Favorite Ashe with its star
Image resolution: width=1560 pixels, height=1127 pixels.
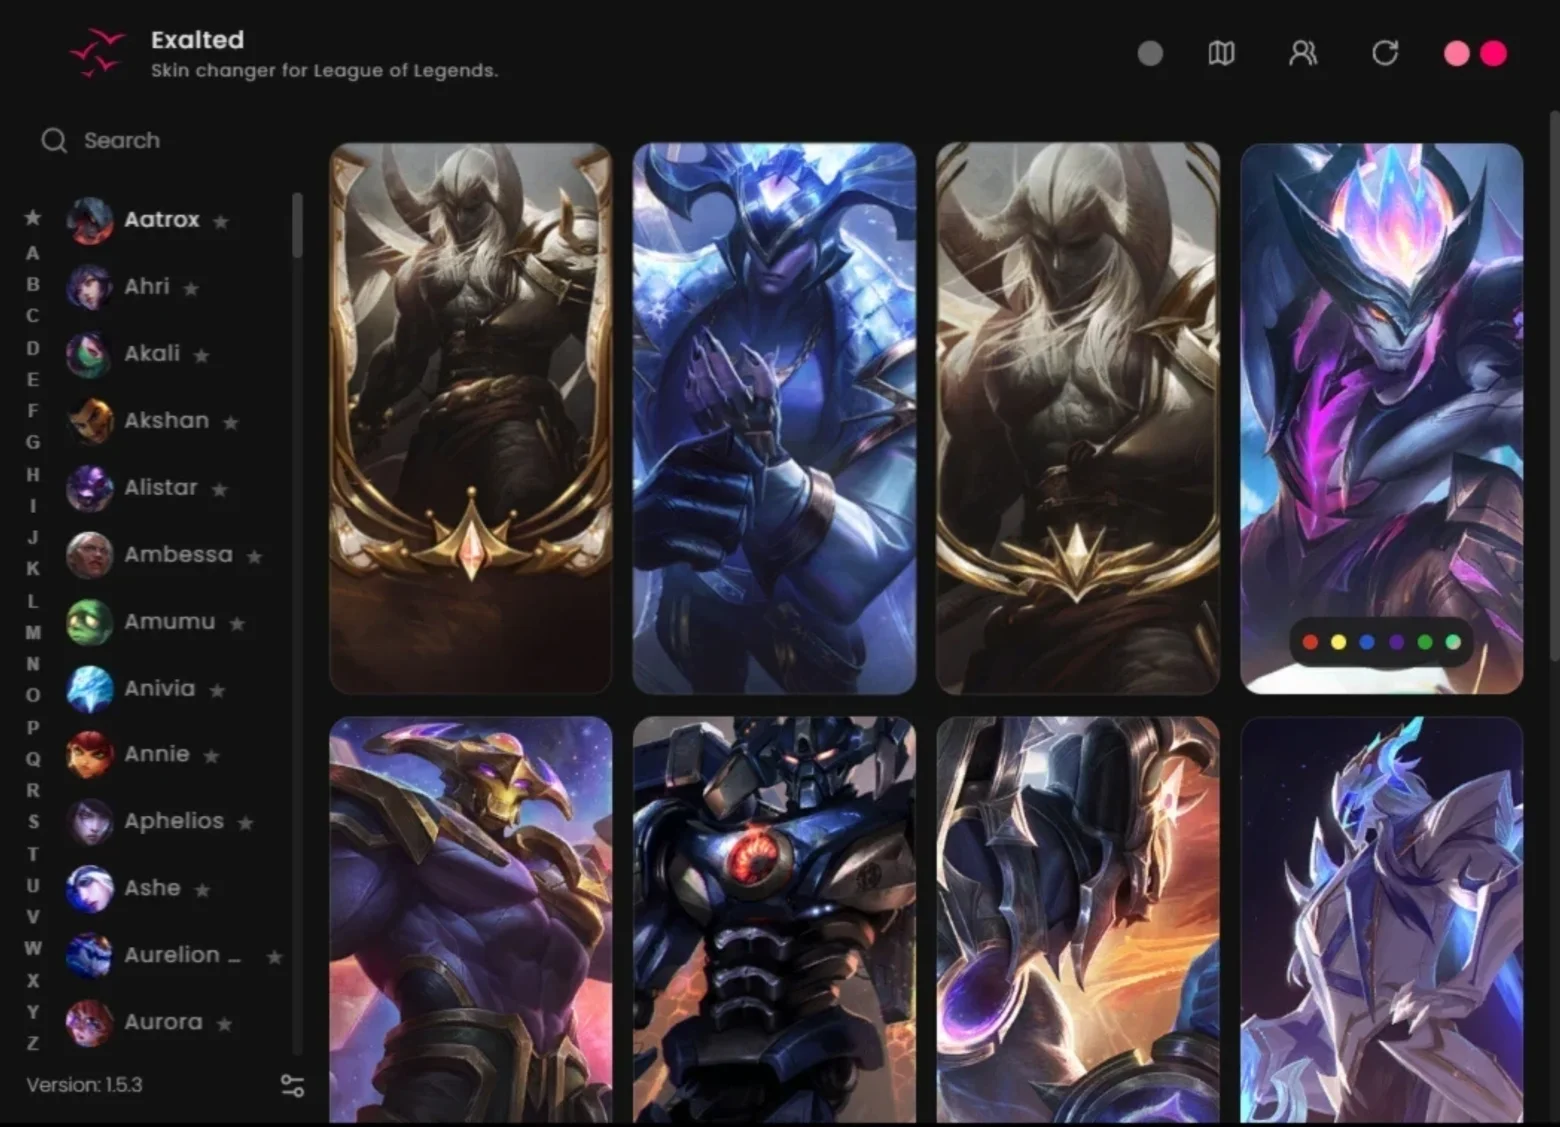tap(202, 890)
